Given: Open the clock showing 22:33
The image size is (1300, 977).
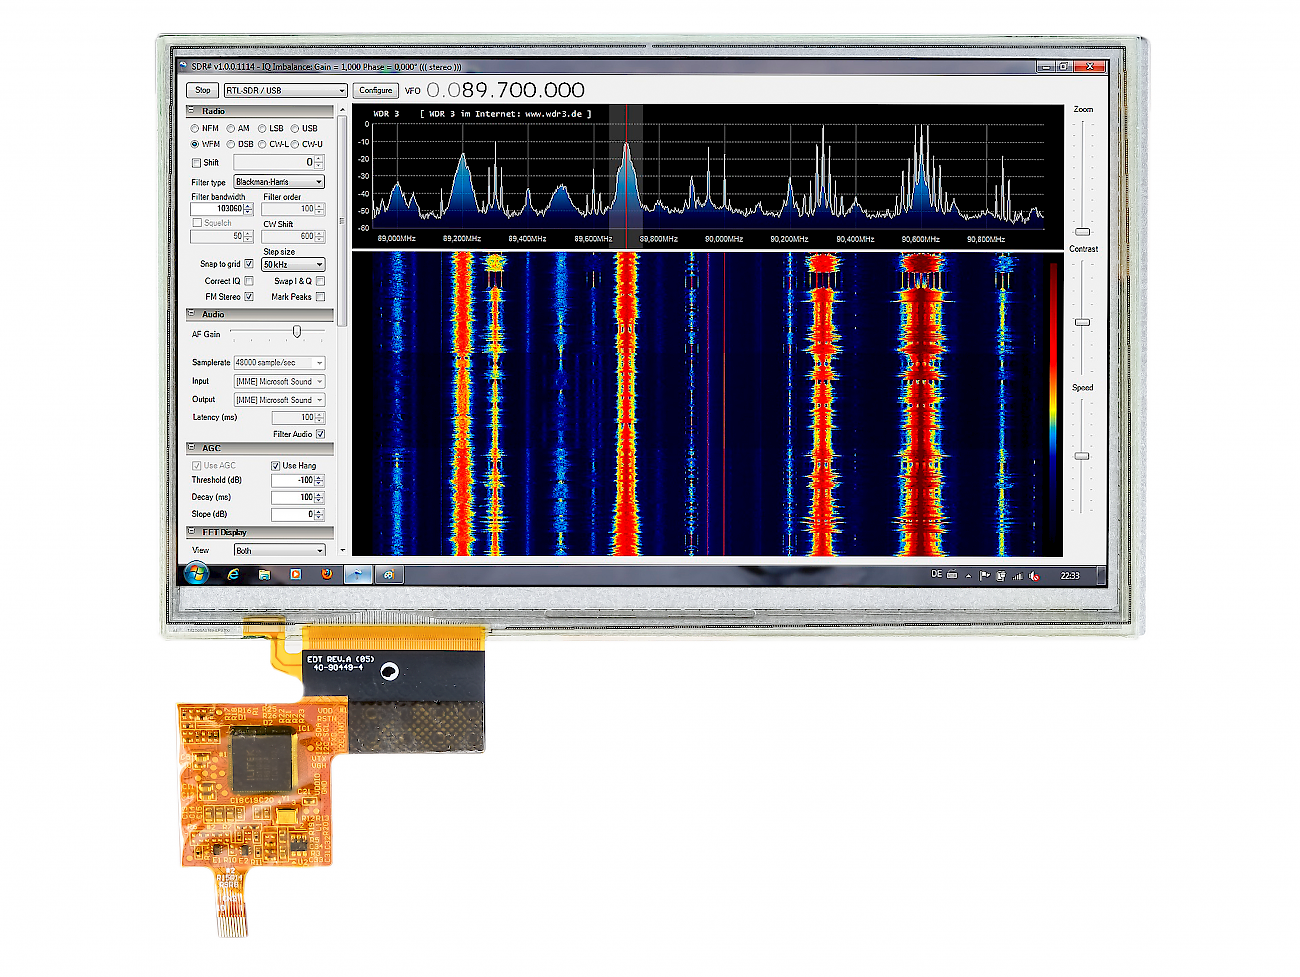Looking at the screenshot, I should (1070, 576).
